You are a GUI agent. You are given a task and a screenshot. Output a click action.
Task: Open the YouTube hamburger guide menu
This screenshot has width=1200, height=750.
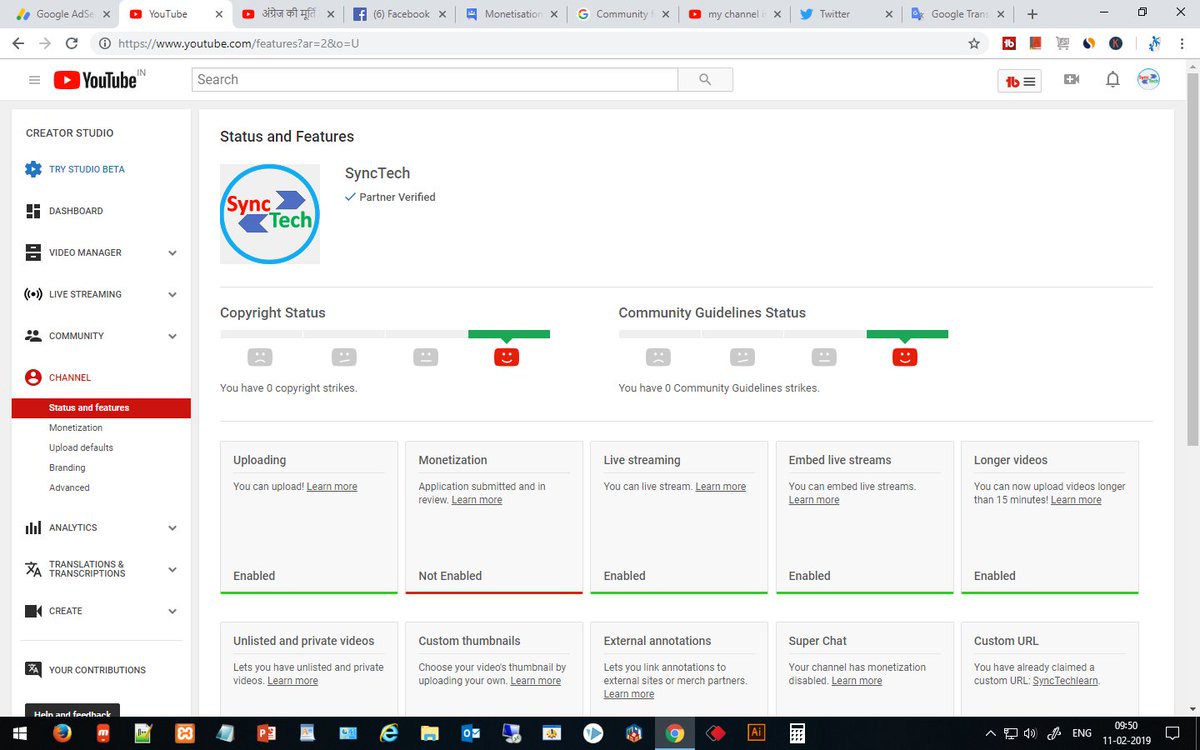(34, 80)
